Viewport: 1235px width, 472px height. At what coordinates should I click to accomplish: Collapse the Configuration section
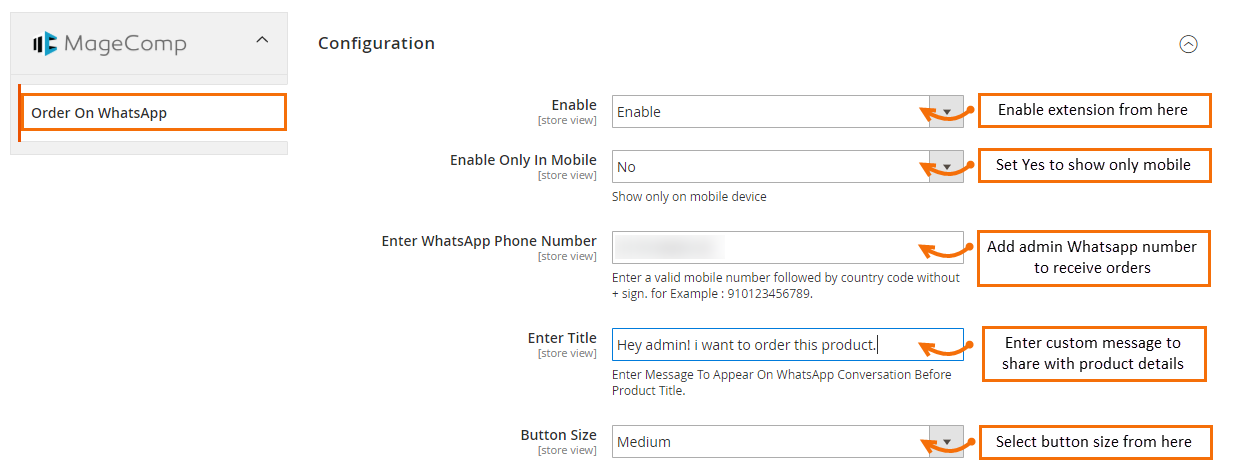coord(1188,44)
